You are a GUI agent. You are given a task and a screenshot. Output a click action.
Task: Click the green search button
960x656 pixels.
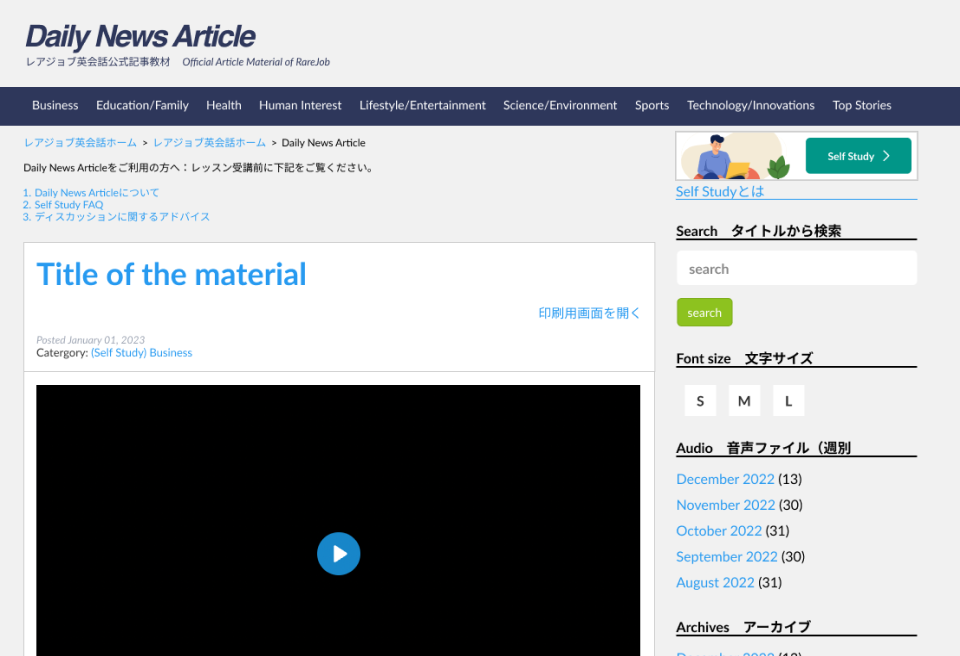[x=704, y=312]
